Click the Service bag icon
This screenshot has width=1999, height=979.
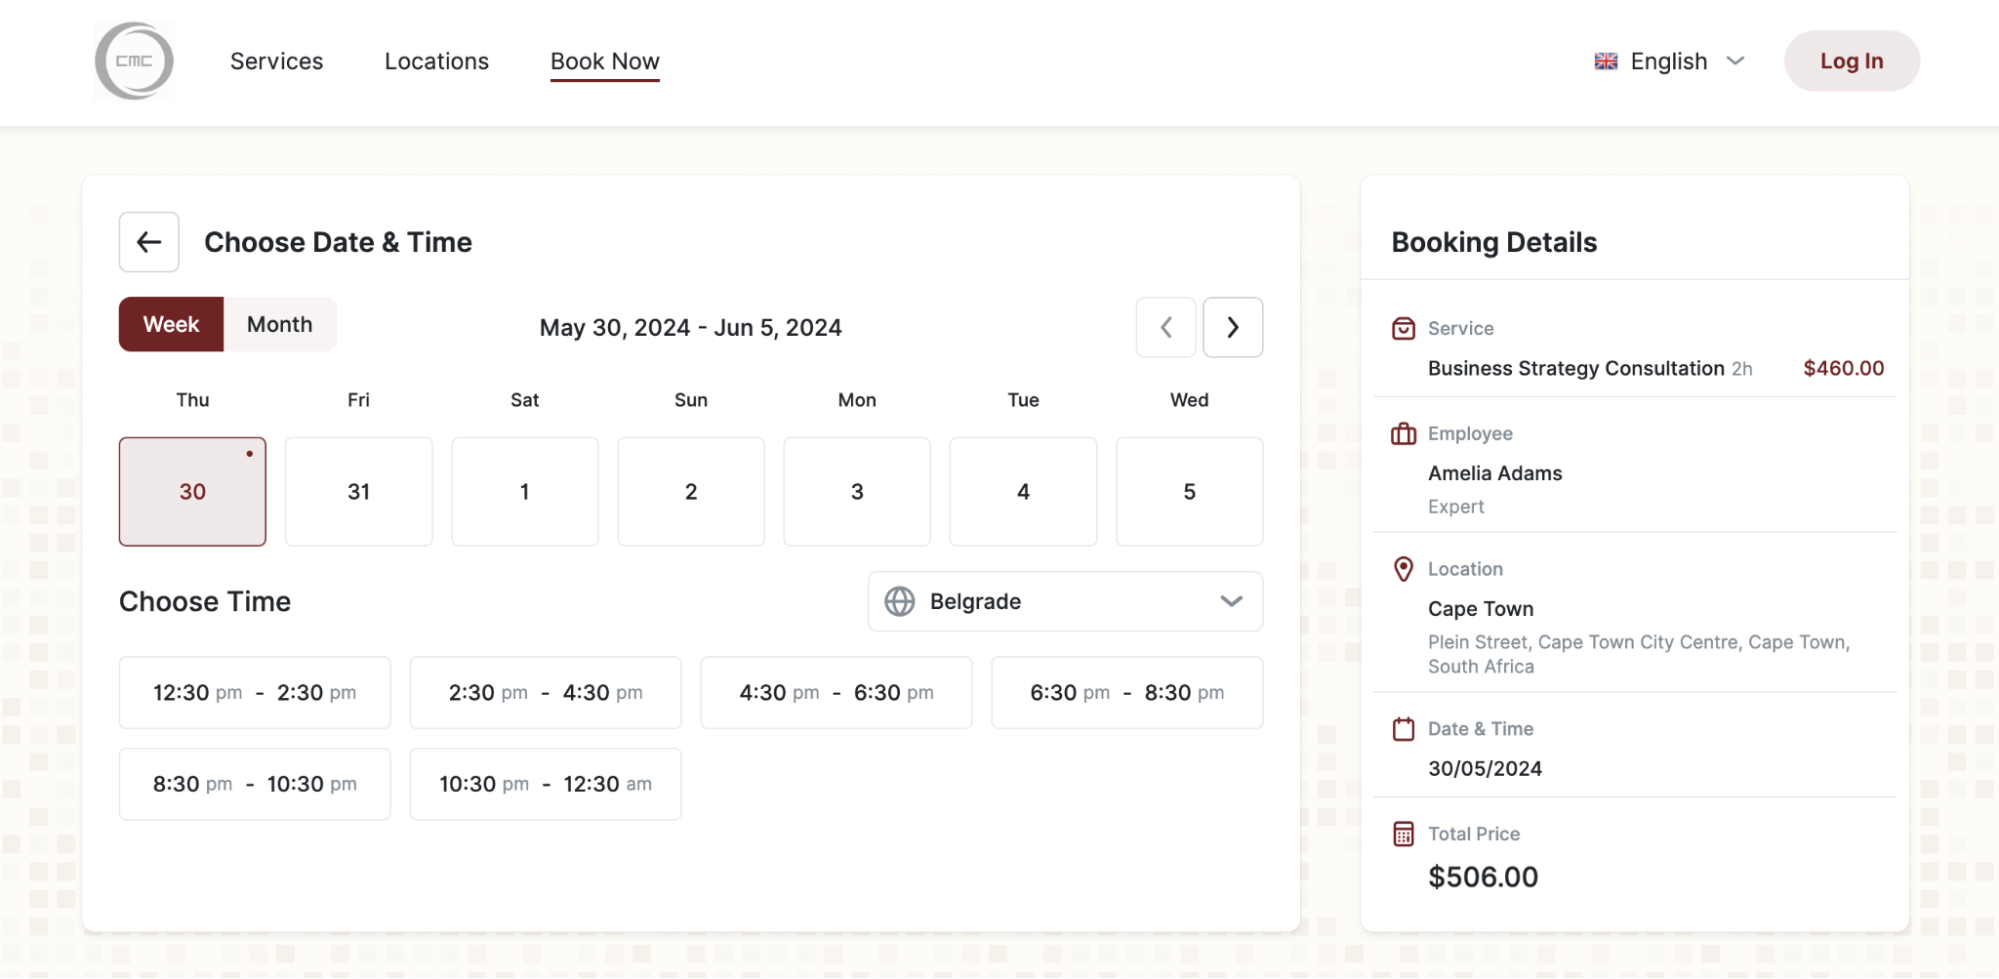[x=1404, y=329]
